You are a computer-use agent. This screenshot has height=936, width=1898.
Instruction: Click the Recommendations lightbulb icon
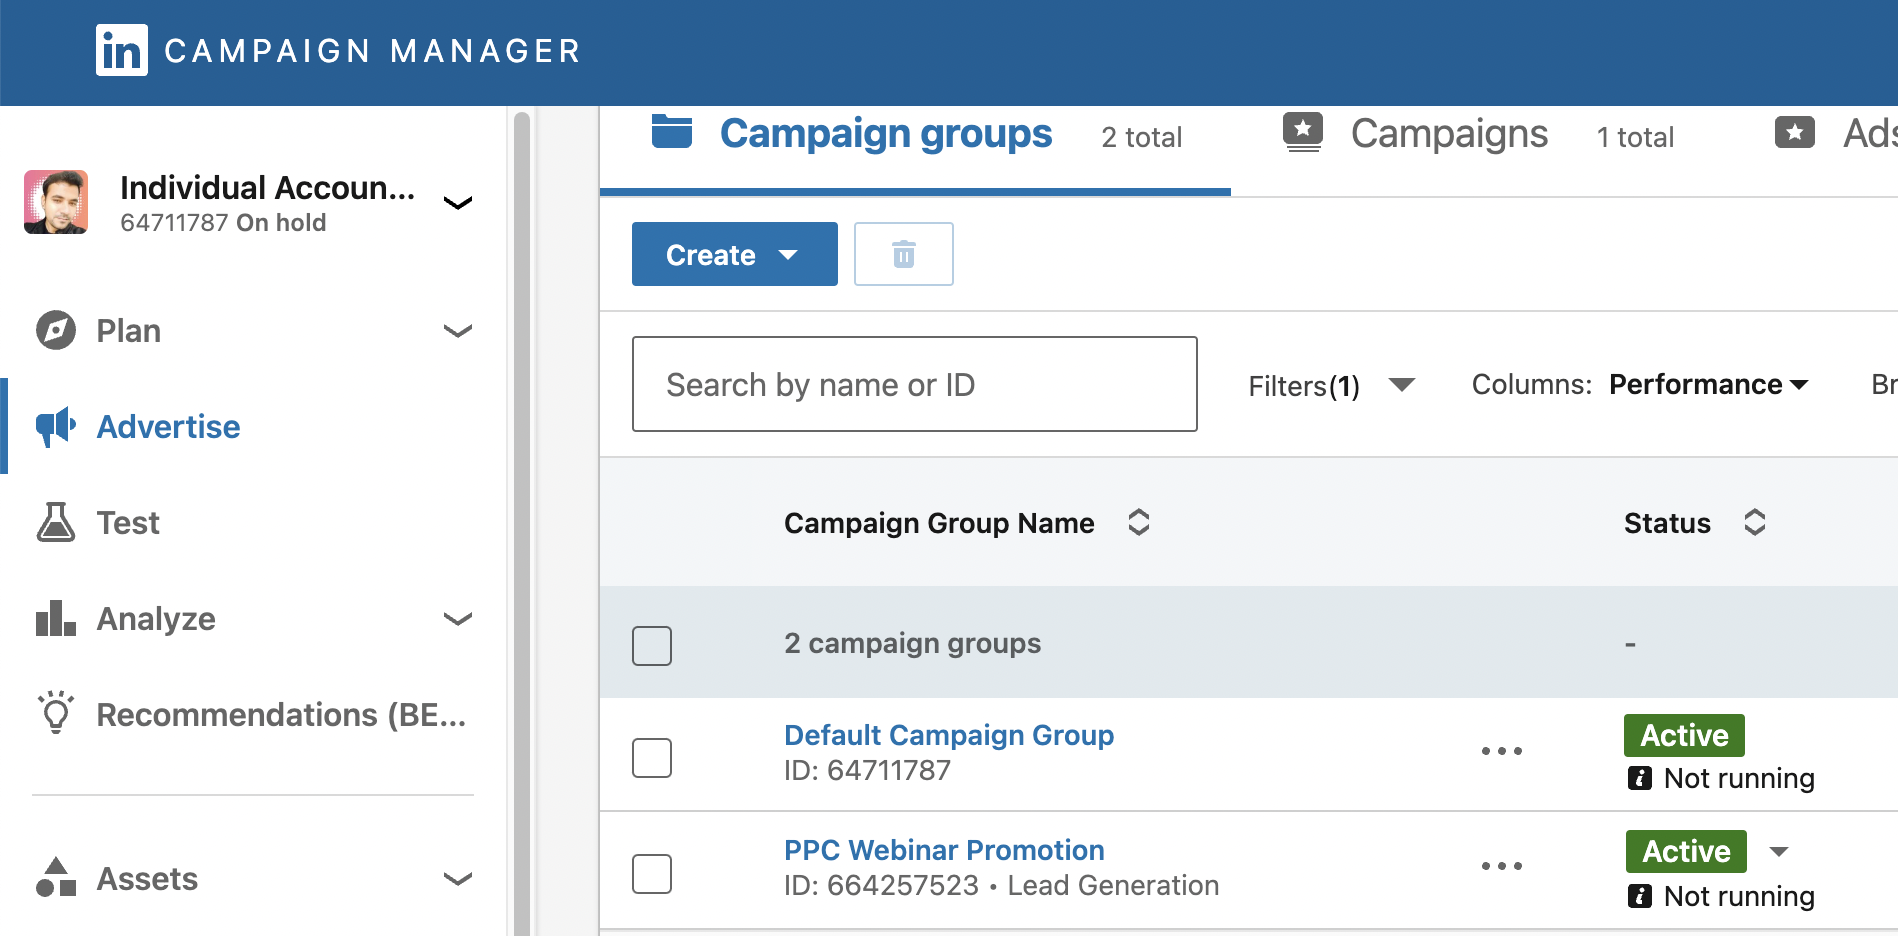(x=56, y=713)
